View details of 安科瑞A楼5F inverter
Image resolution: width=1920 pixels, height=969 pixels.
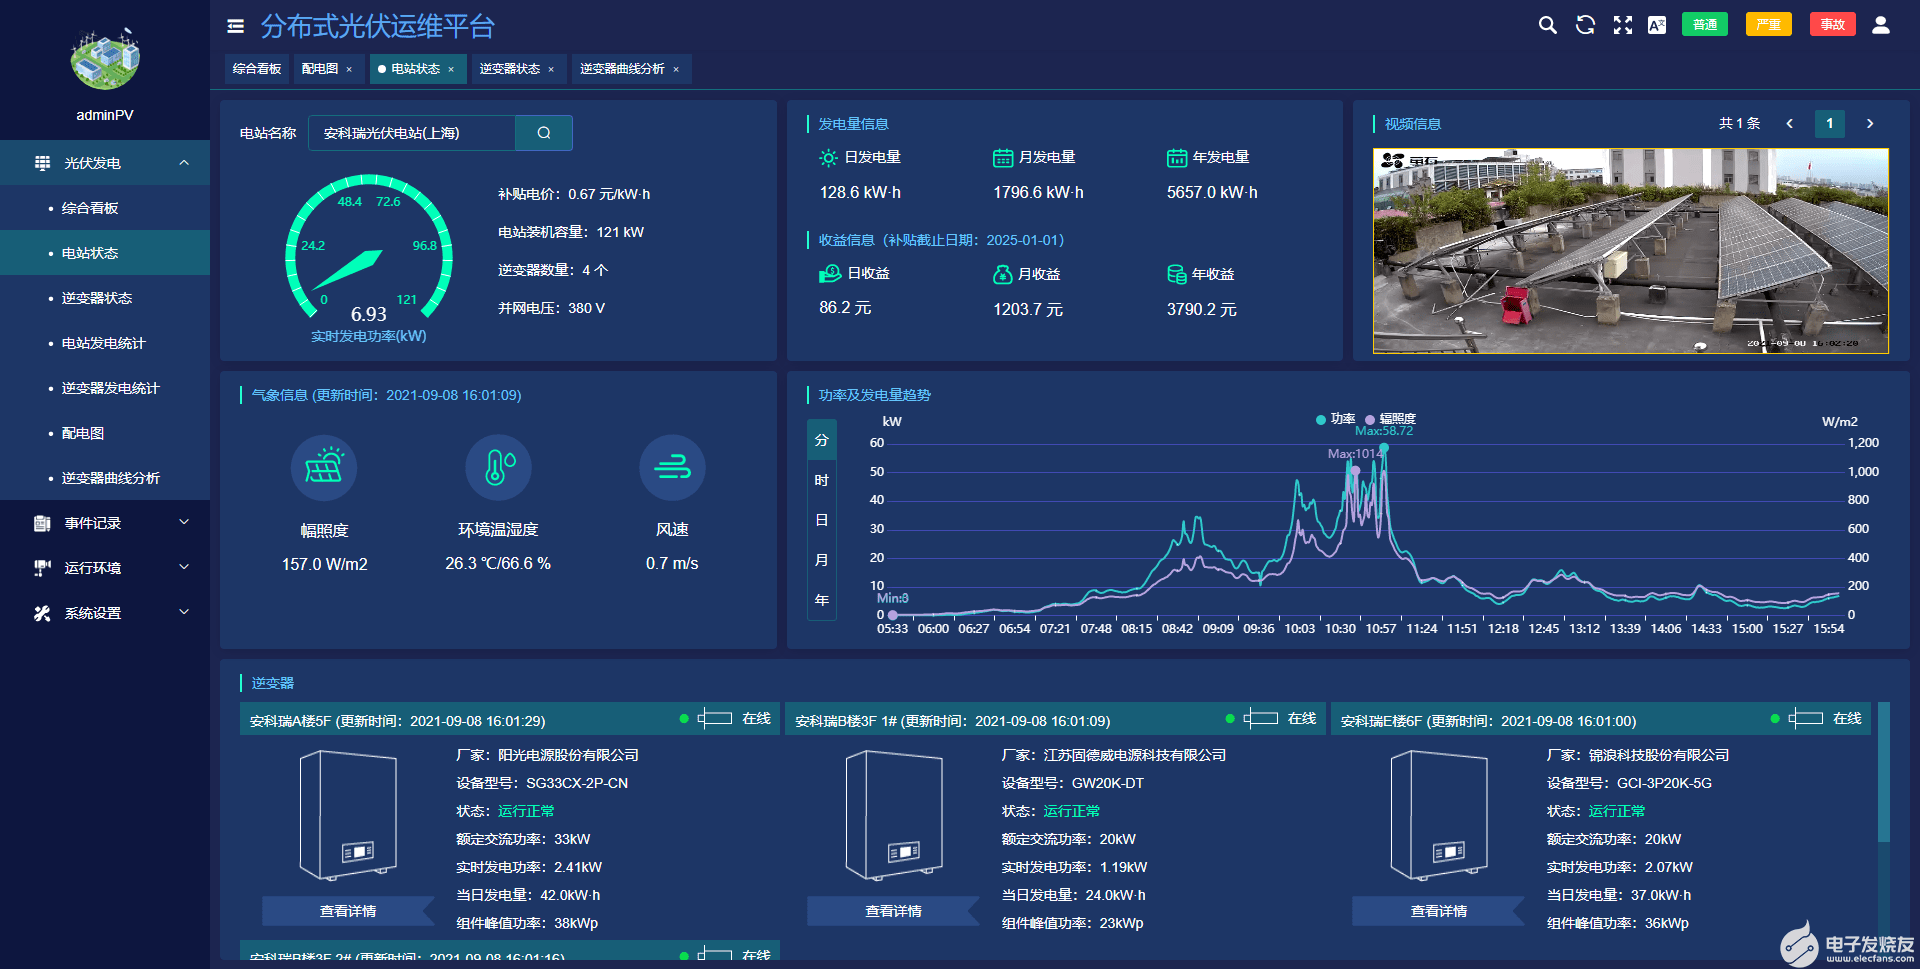coord(348,911)
